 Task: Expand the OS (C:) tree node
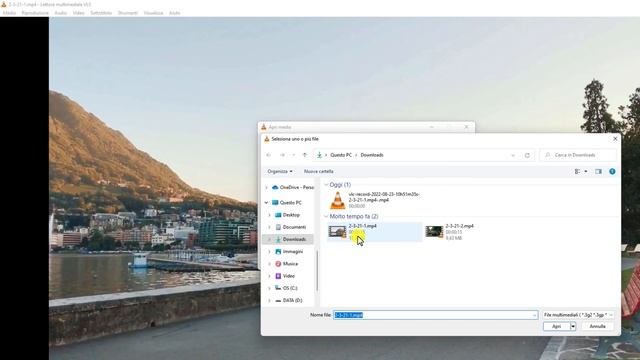point(269,288)
